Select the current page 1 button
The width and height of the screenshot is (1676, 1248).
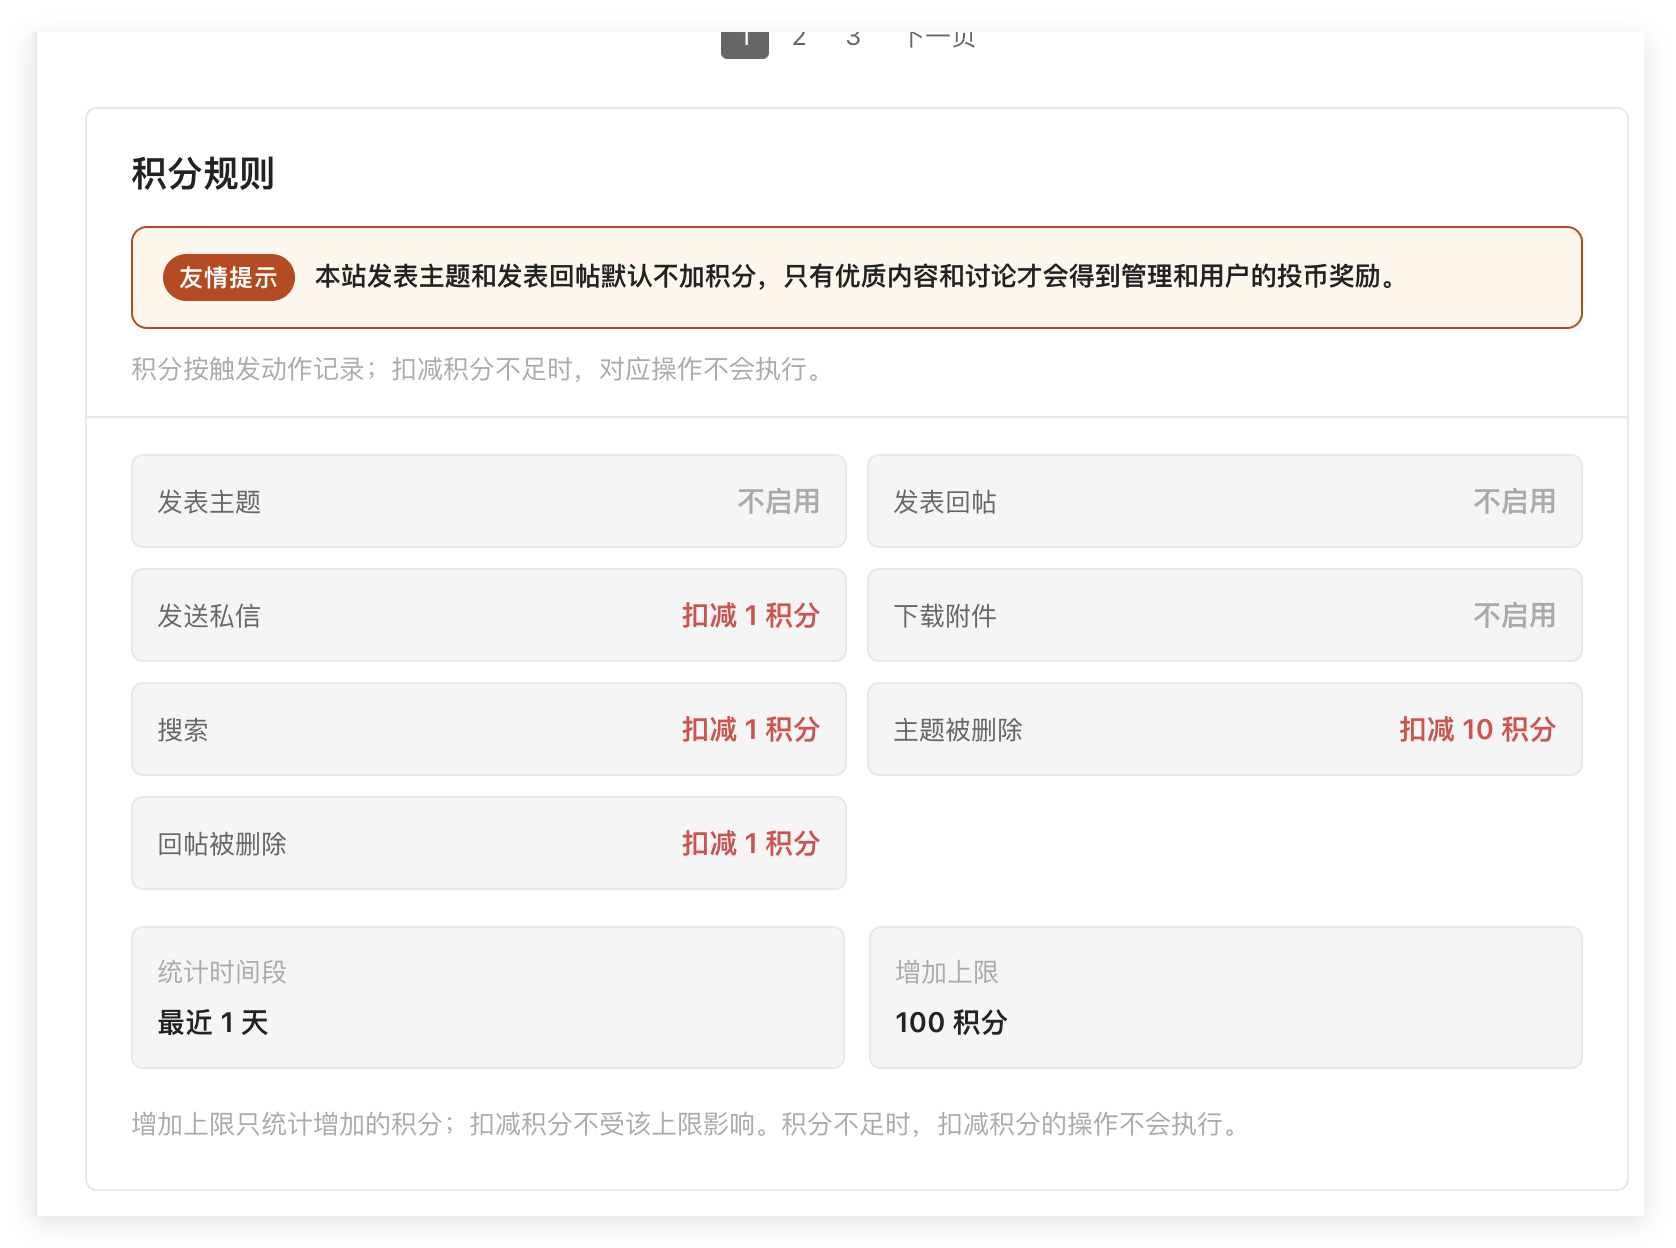pos(745,44)
